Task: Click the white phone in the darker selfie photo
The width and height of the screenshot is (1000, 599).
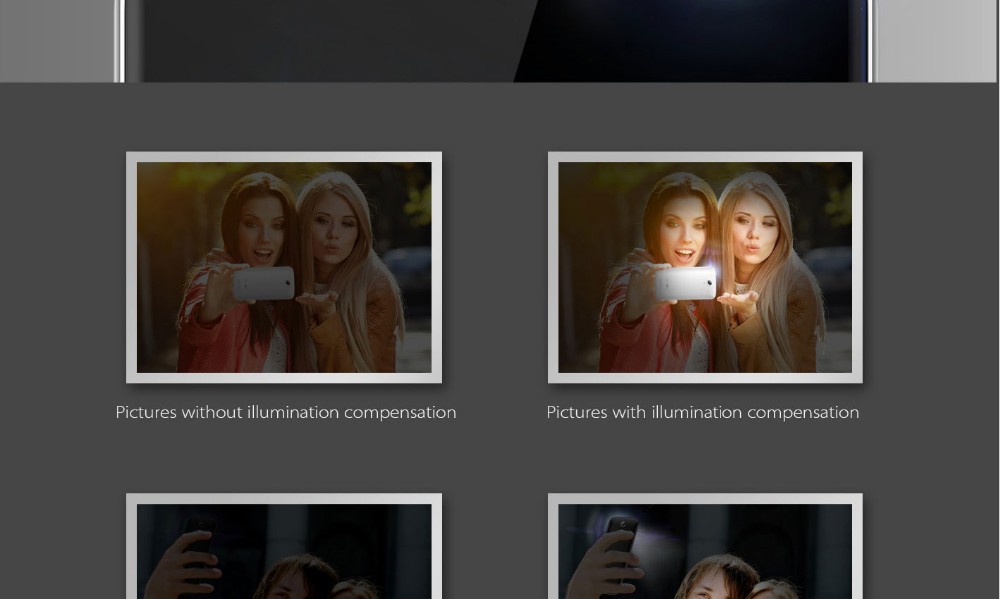Action: (264, 283)
